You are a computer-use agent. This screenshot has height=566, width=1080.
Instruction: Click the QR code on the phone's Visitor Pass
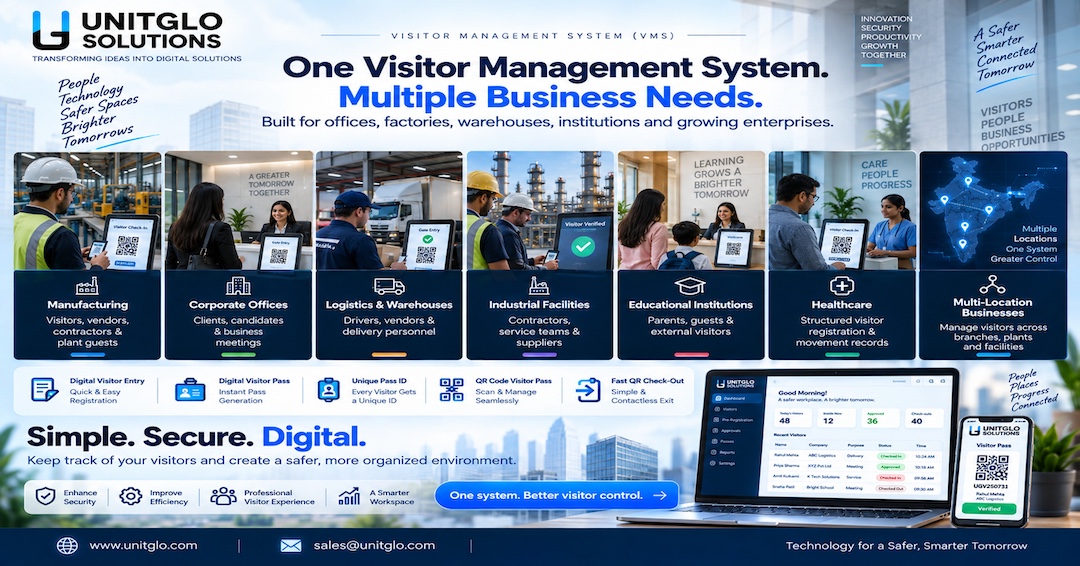click(x=992, y=468)
